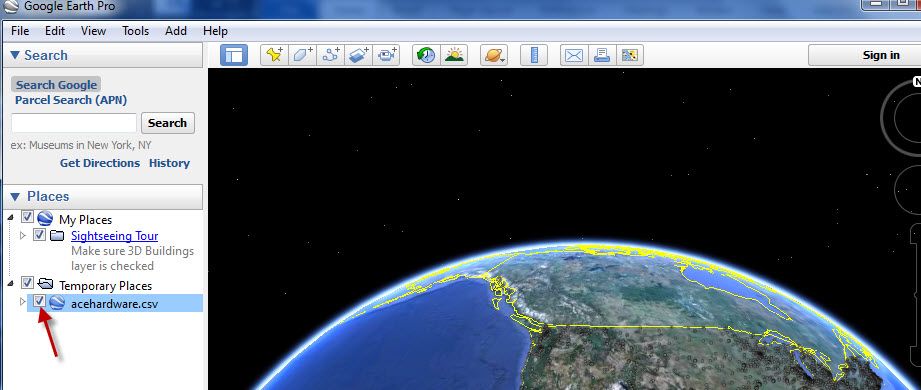921x390 pixels.
Task: Open the Add menu
Action: [x=176, y=31]
